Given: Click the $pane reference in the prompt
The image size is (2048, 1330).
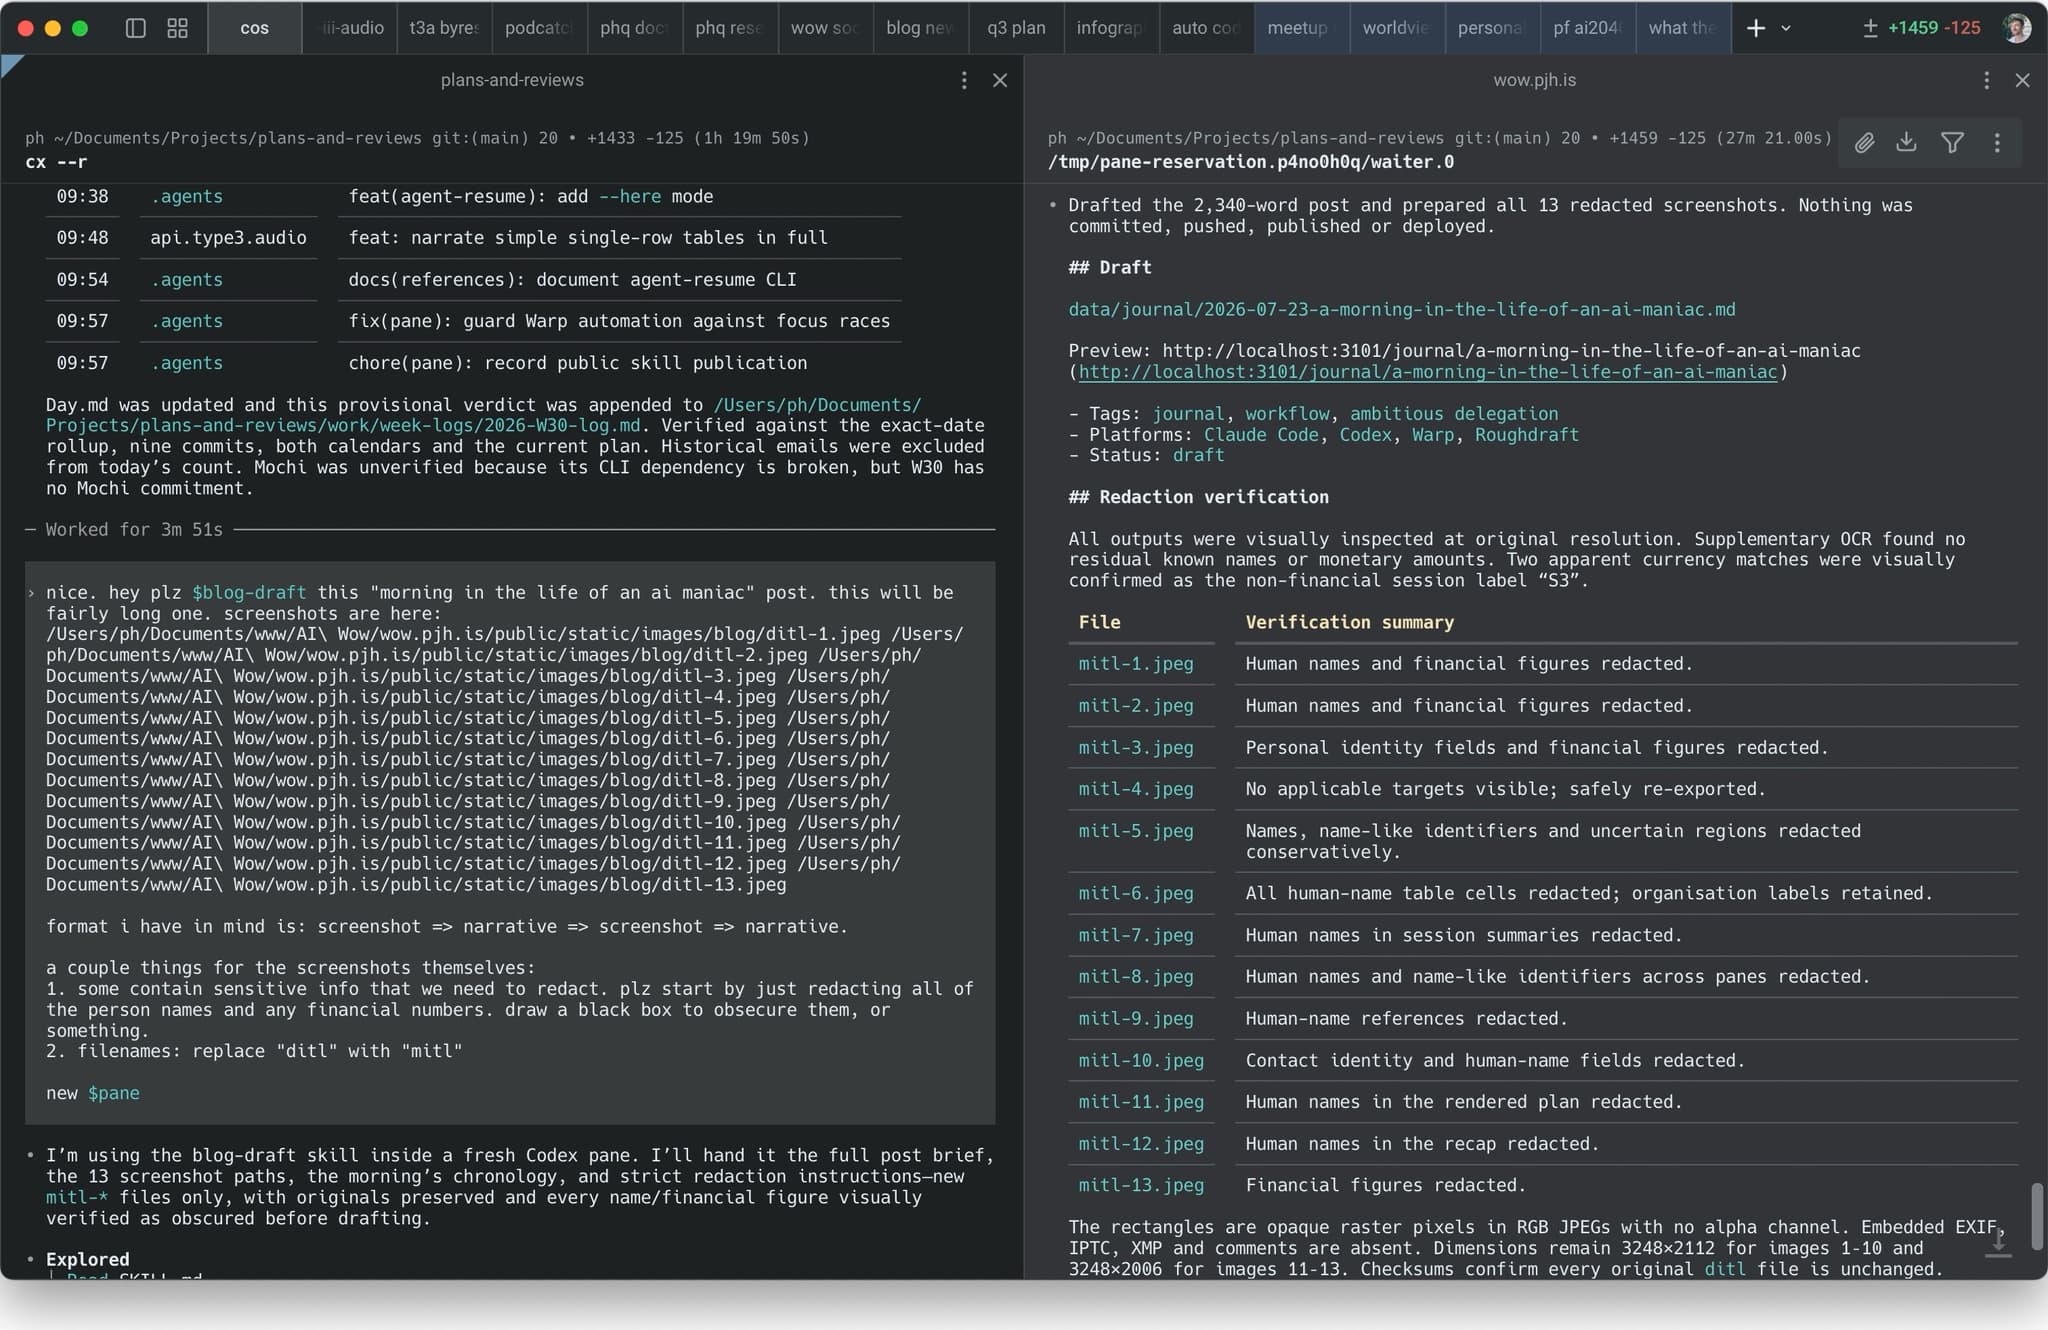Looking at the screenshot, I should tap(114, 1093).
